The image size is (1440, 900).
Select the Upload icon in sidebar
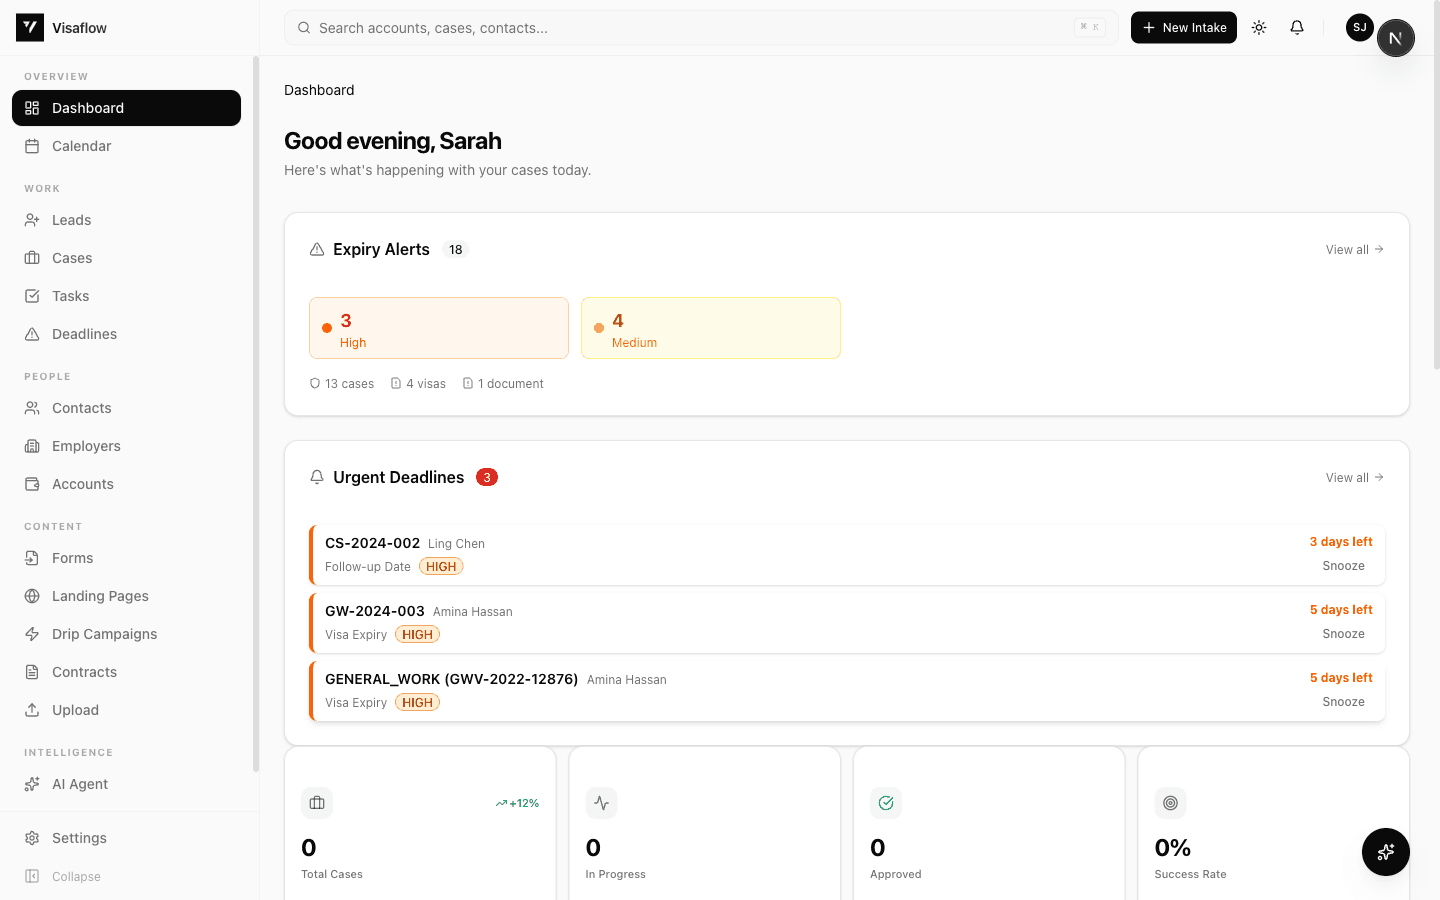coord(33,709)
